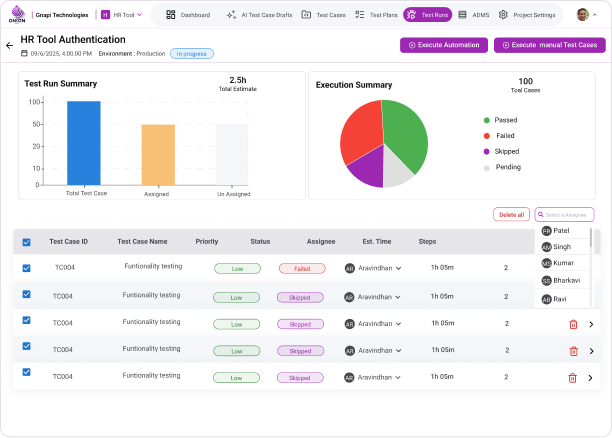Viewport: 612px width, 438px height.
Task: Open the assignee dropdown in the third row
Action: [x=399, y=324]
